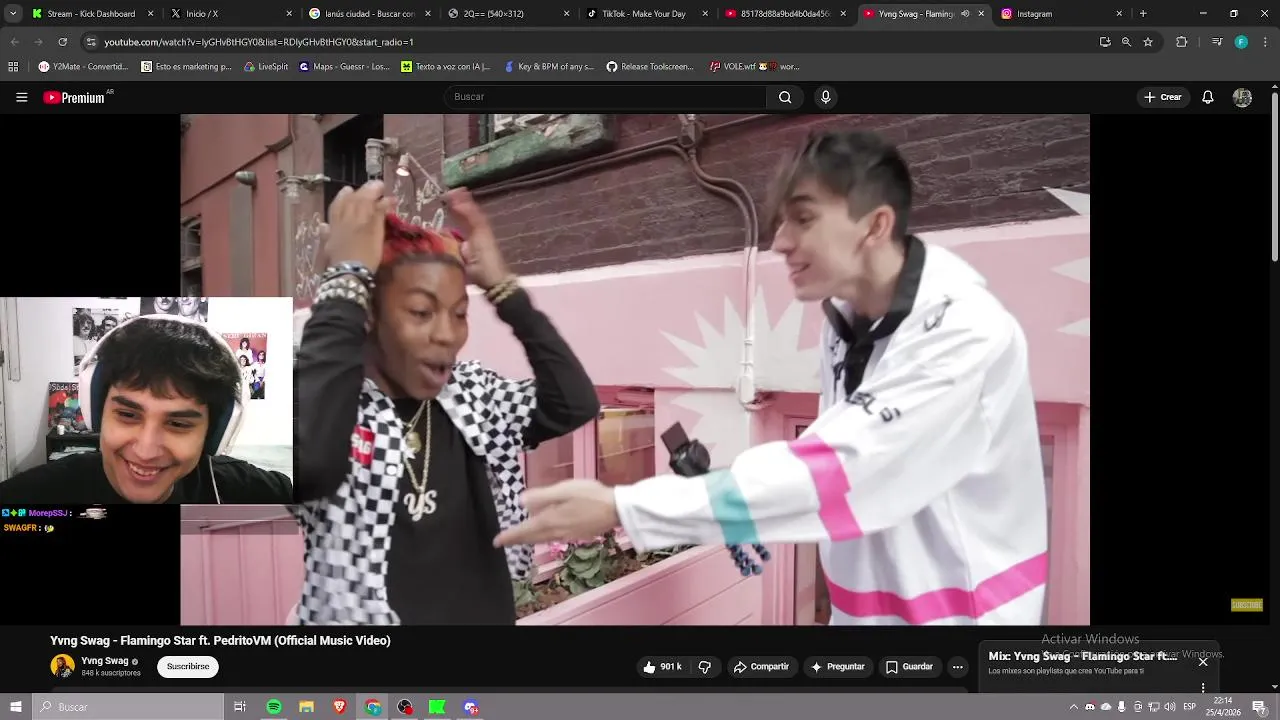Click the YouTube search magnifier button

tap(785, 97)
